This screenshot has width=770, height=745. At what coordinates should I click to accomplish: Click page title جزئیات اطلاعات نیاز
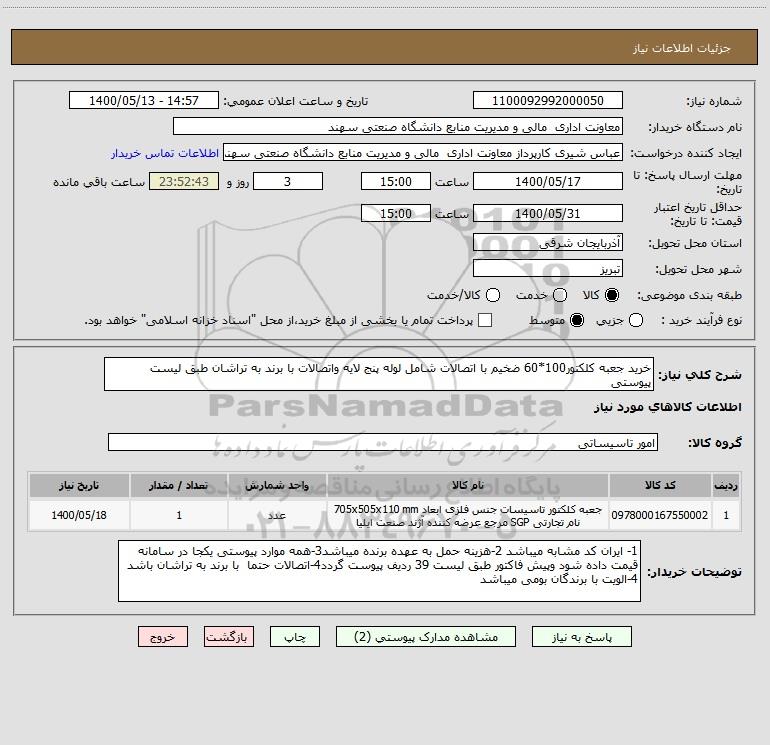(x=682, y=48)
